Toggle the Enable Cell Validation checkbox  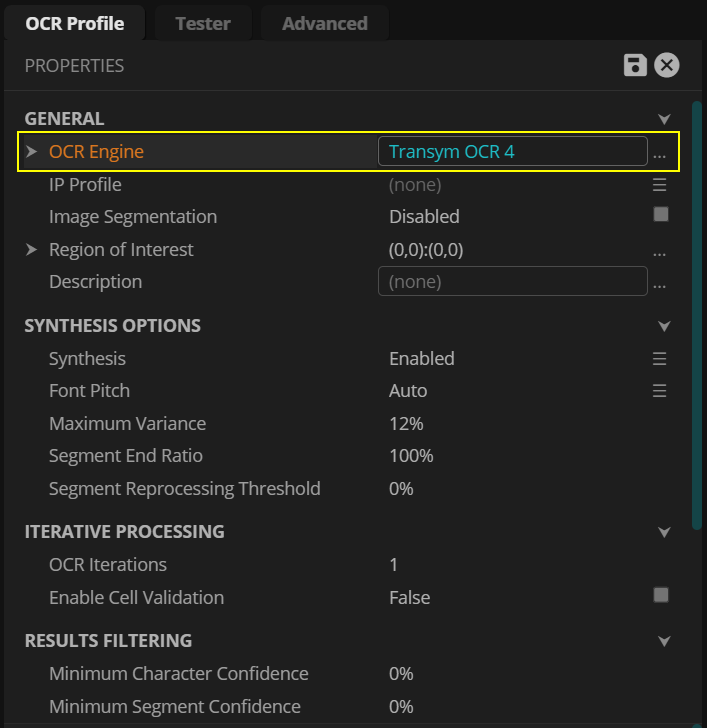click(x=660, y=595)
